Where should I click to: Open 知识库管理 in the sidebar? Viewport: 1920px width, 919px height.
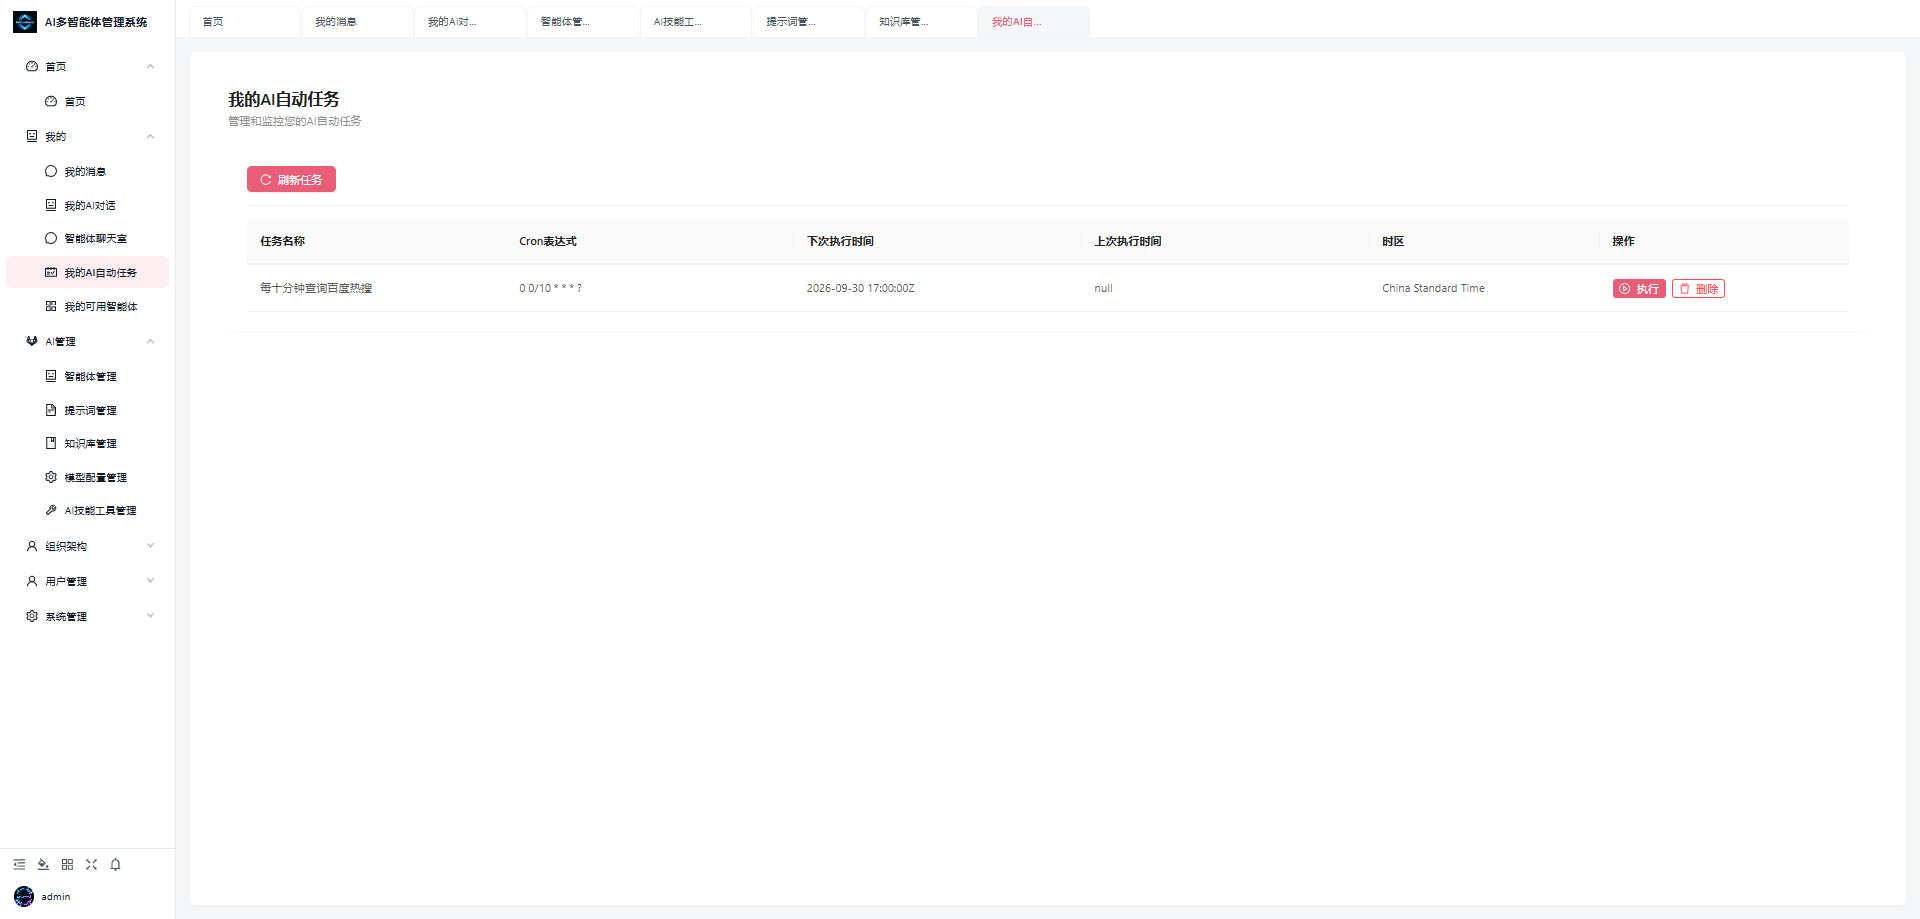tap(87, 443)
